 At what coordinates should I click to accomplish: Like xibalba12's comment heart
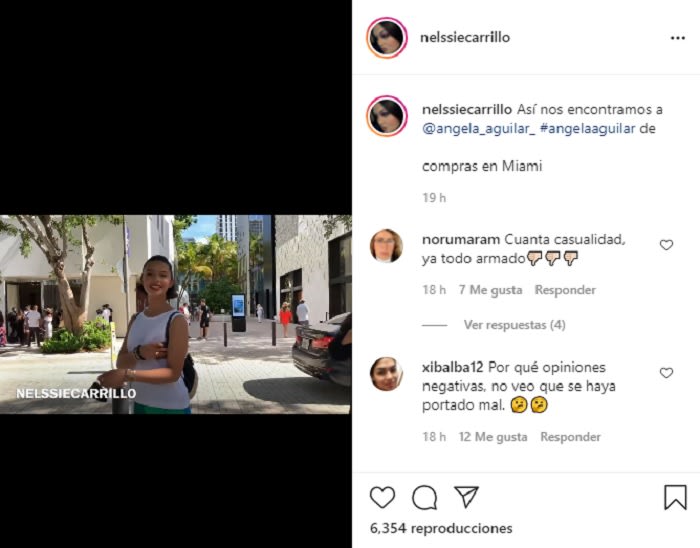pyautogui.click(x=666, y=373)
